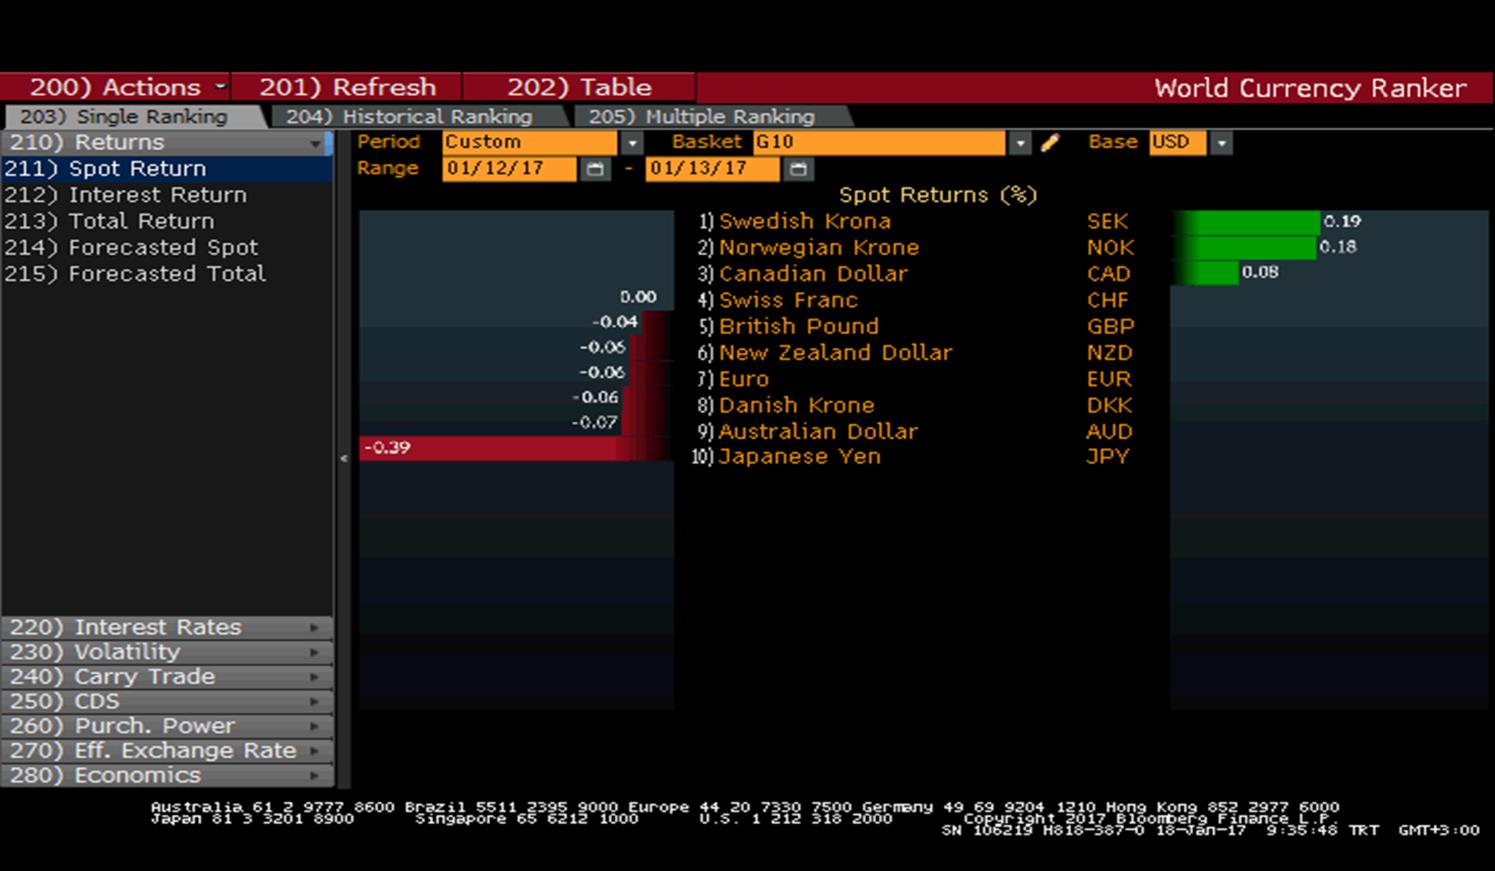Expand the 250) CDS section
The height and width of the screenshot is (871, 1495).
(x=167, y=701)
